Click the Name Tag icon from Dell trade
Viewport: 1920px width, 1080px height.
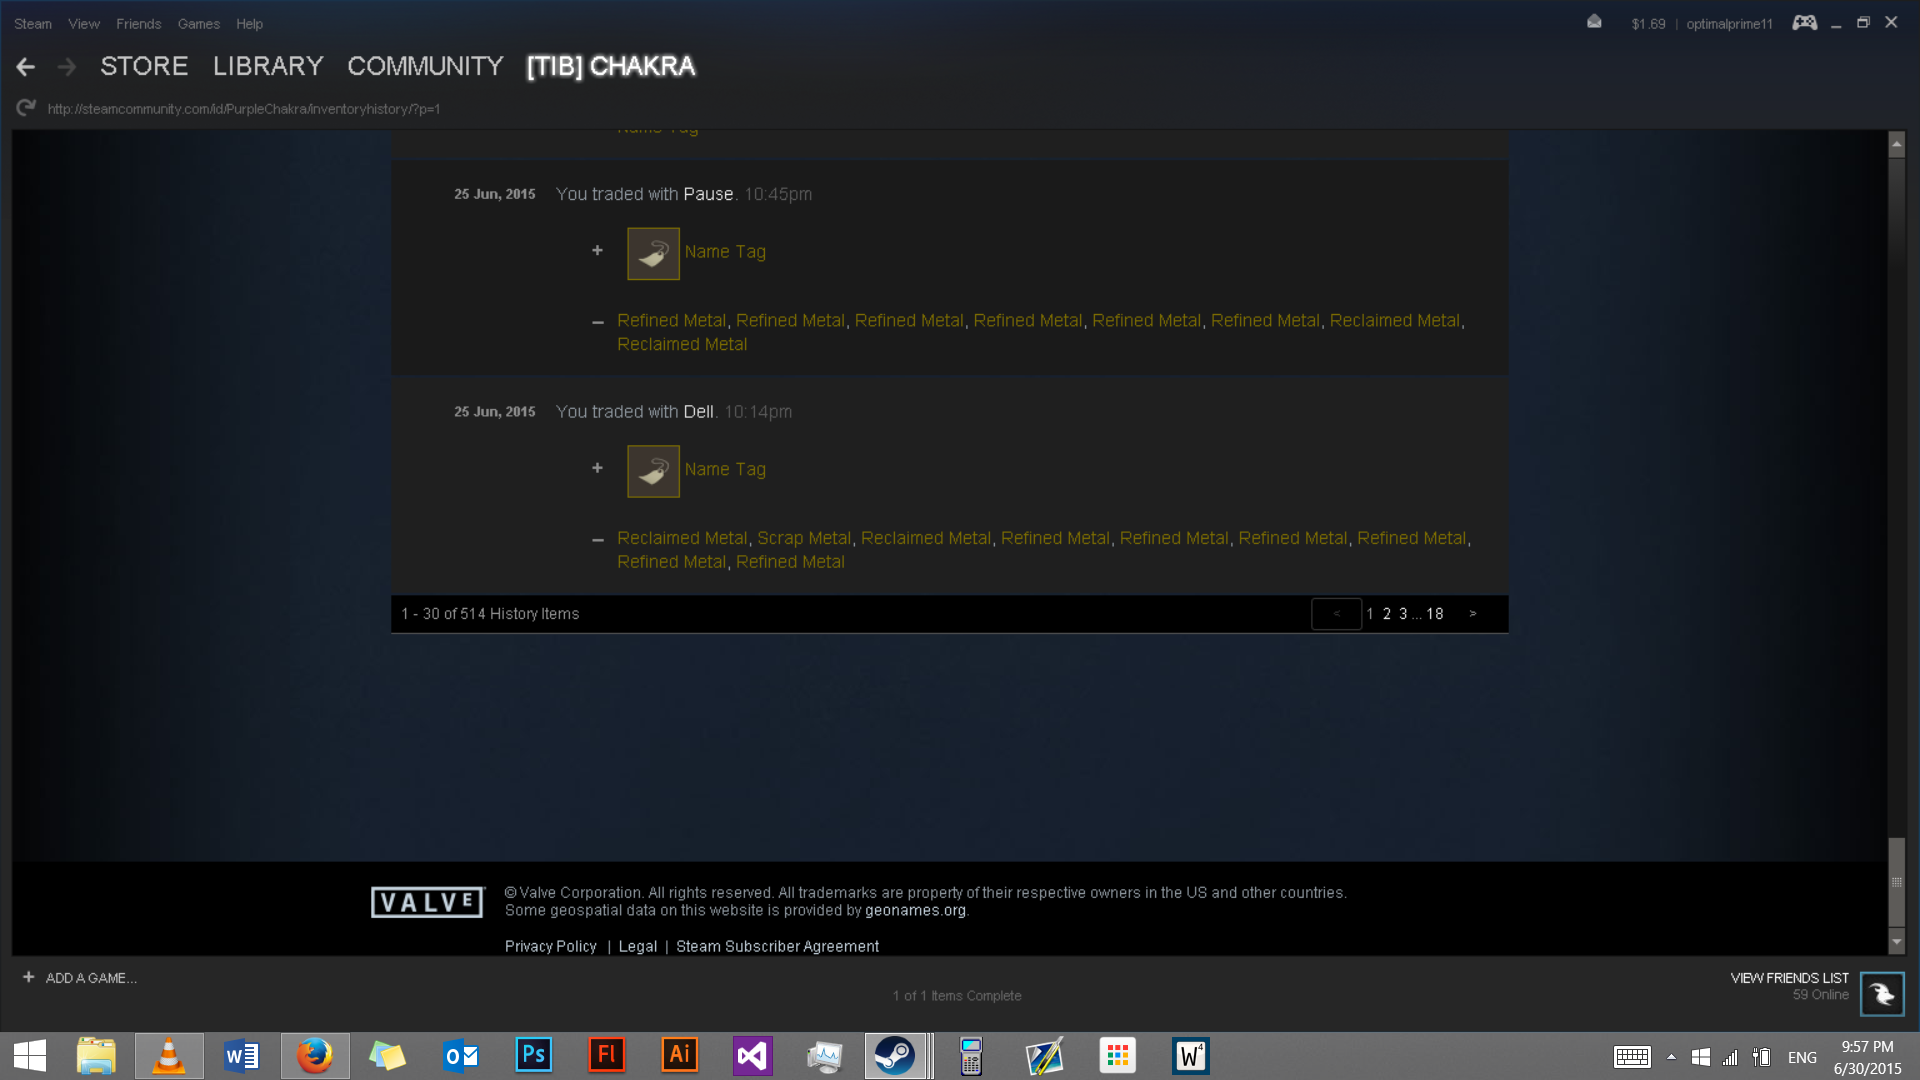653,471
